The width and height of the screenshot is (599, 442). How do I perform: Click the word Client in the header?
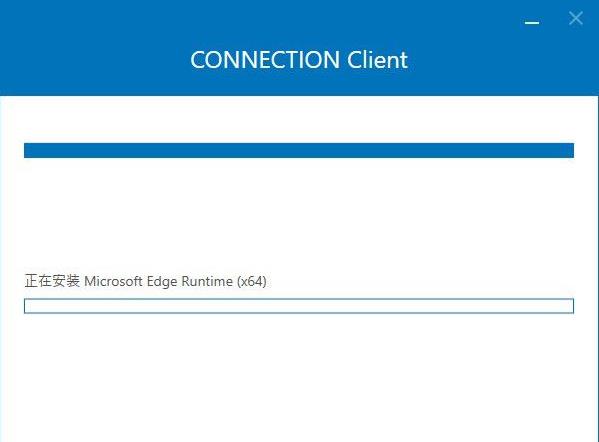[377, 60]
